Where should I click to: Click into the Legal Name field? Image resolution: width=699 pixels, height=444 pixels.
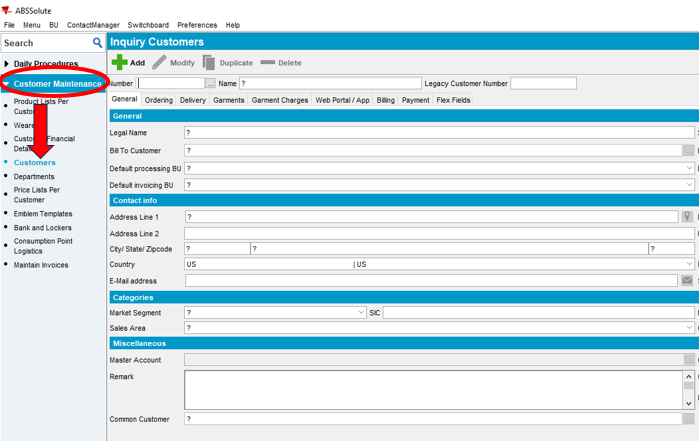pos(438,132)
